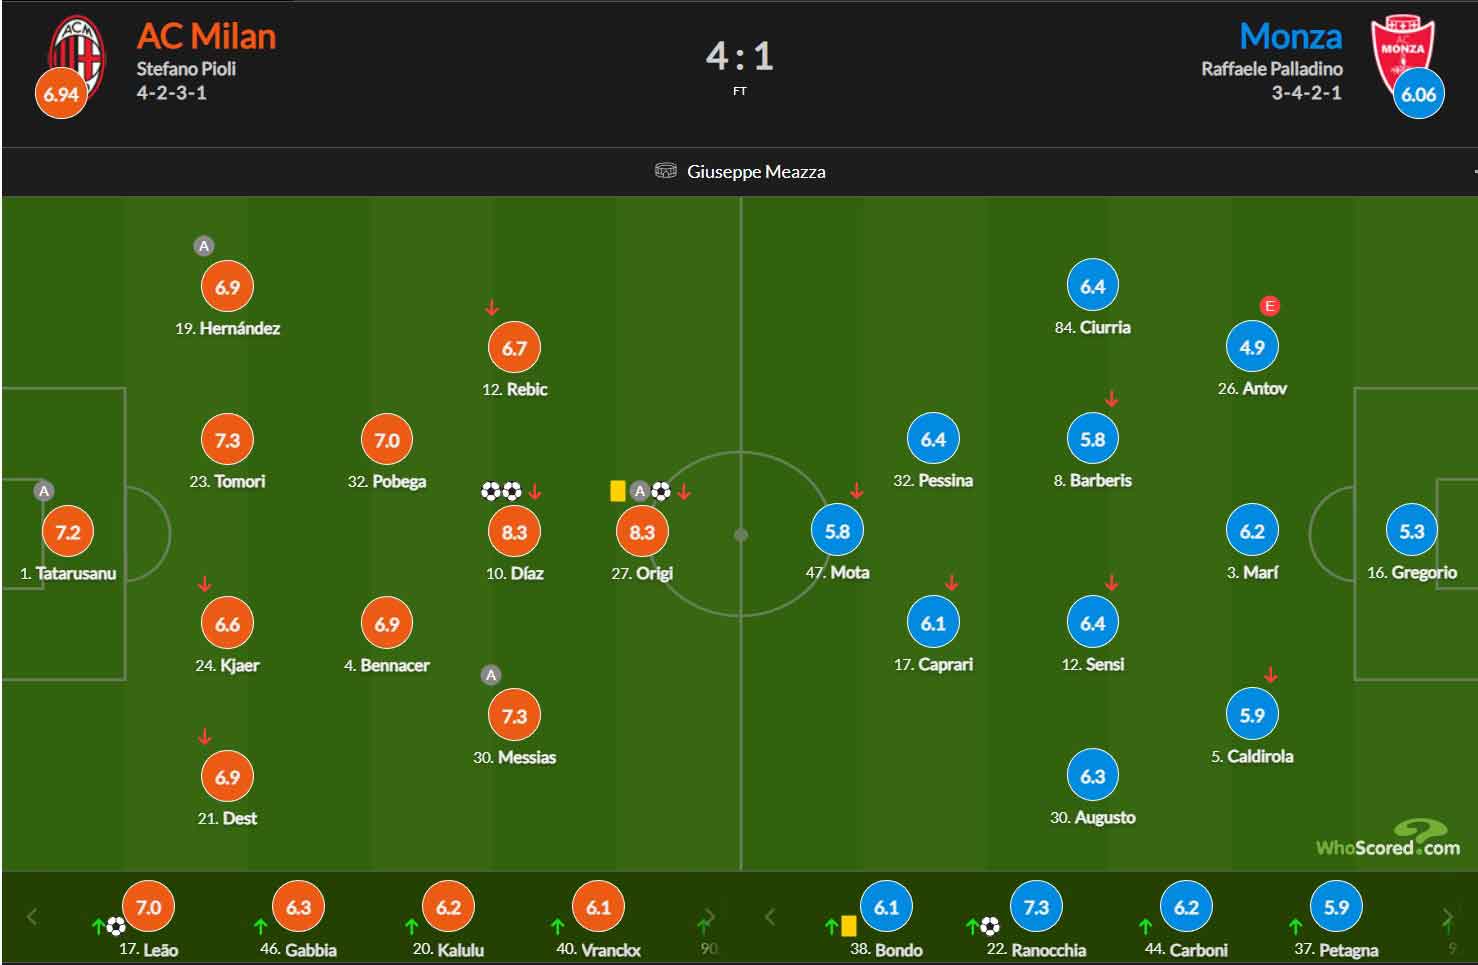Show previous AC Milan substitutes with left arrow
Image resolution: width=1478 pixels, height=965 pixels.
(32, 917)
